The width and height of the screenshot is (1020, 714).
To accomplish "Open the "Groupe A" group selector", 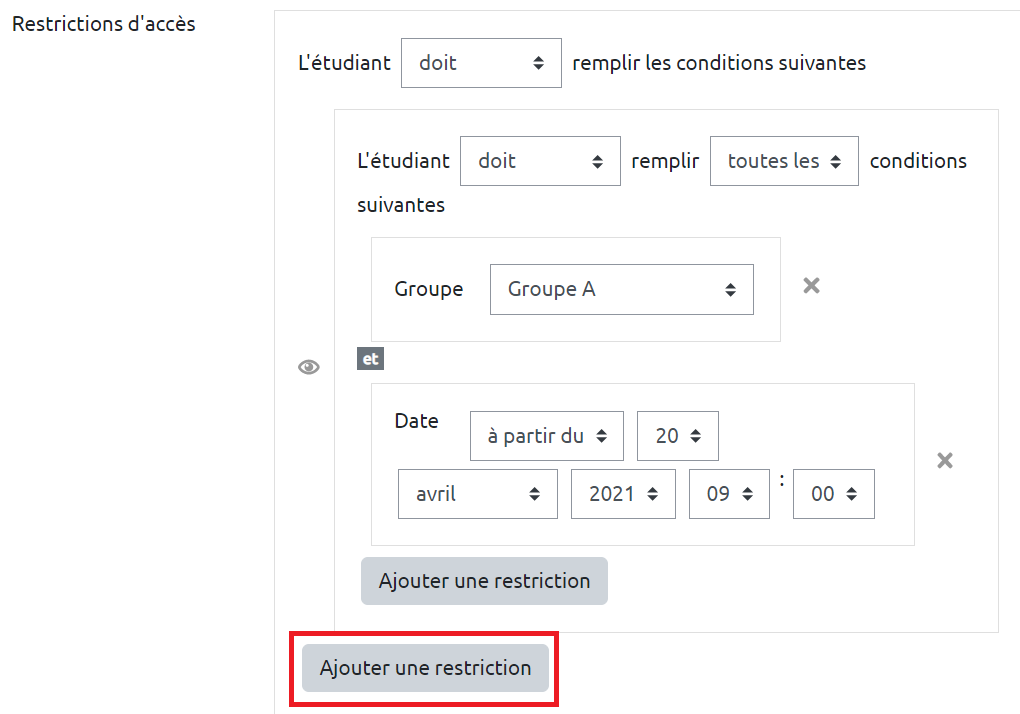I will click(621, 289).
